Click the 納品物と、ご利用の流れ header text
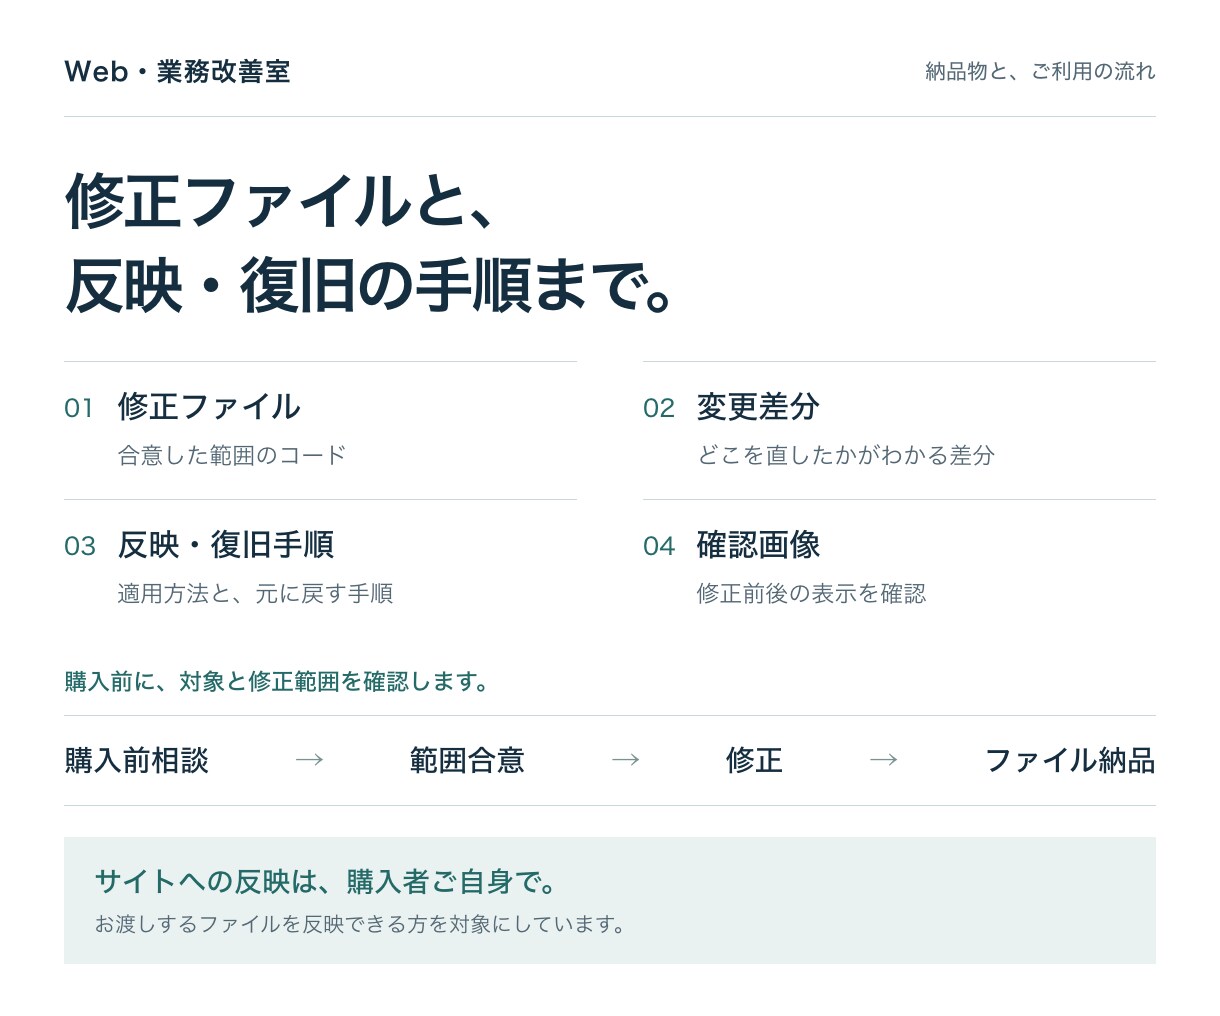Screen dimensions: 1220x1016 coord(1040,72)
